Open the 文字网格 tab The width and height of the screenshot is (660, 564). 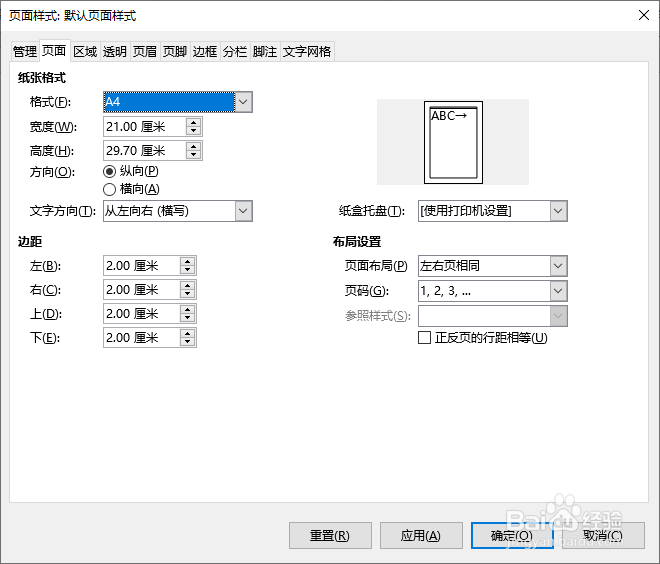click(x=307, y=51)
